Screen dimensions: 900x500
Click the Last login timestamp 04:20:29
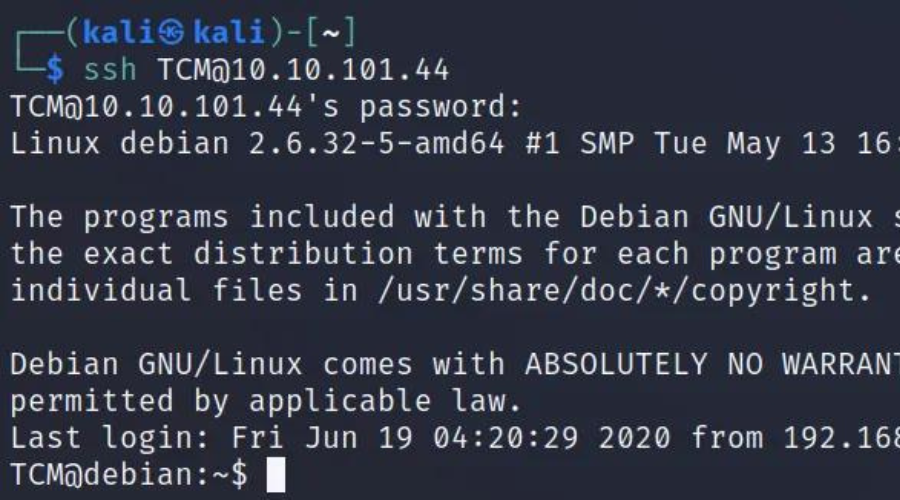pyautogui.click(x=506, y=438)
